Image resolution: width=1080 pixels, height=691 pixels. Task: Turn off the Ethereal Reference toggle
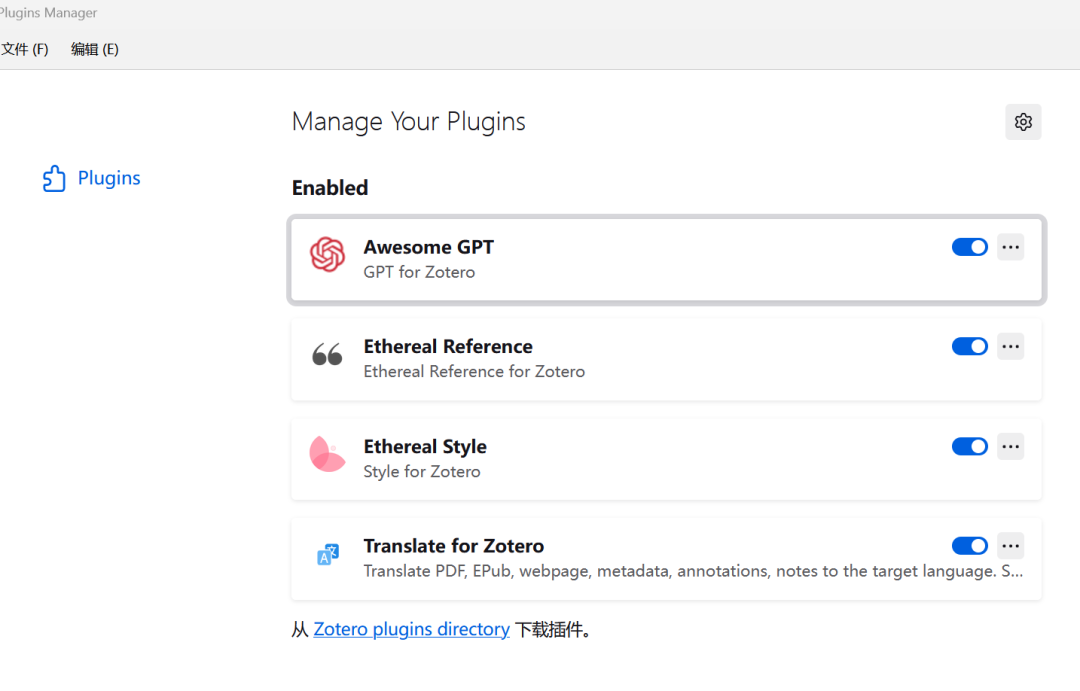(x=969, y=347)
